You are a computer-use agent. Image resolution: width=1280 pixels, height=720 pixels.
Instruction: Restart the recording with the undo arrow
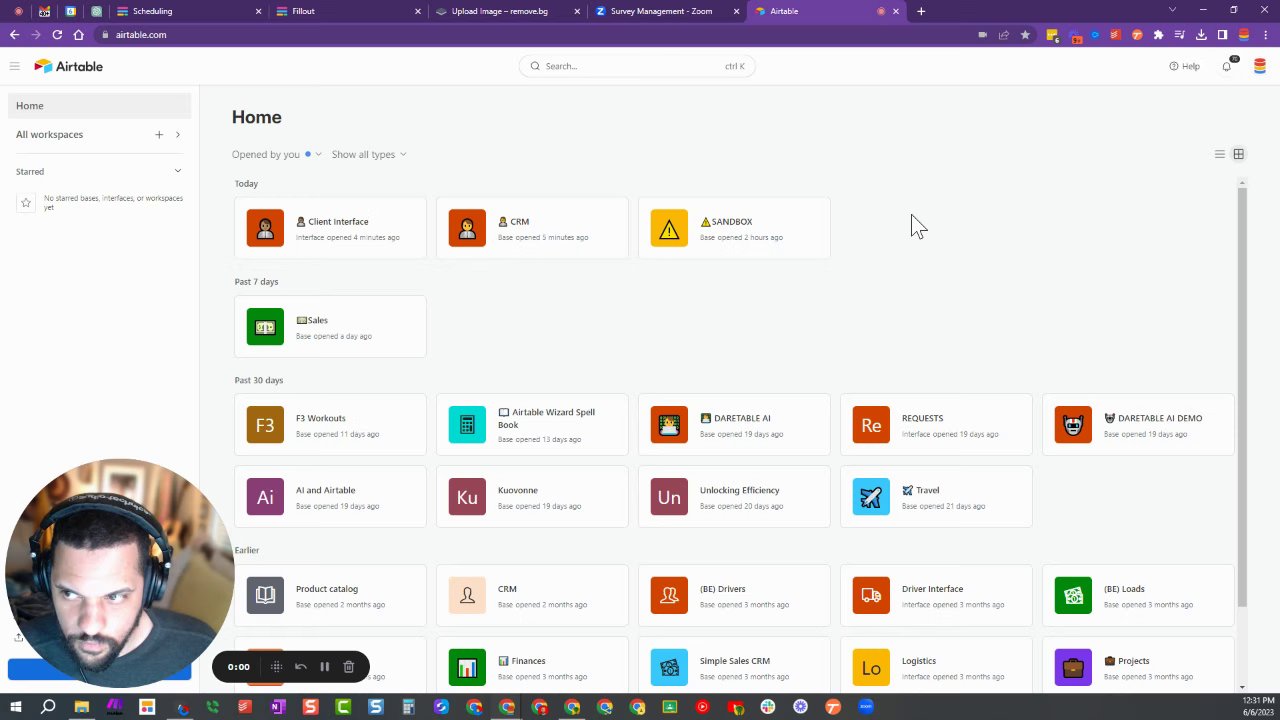pos(300,667)
